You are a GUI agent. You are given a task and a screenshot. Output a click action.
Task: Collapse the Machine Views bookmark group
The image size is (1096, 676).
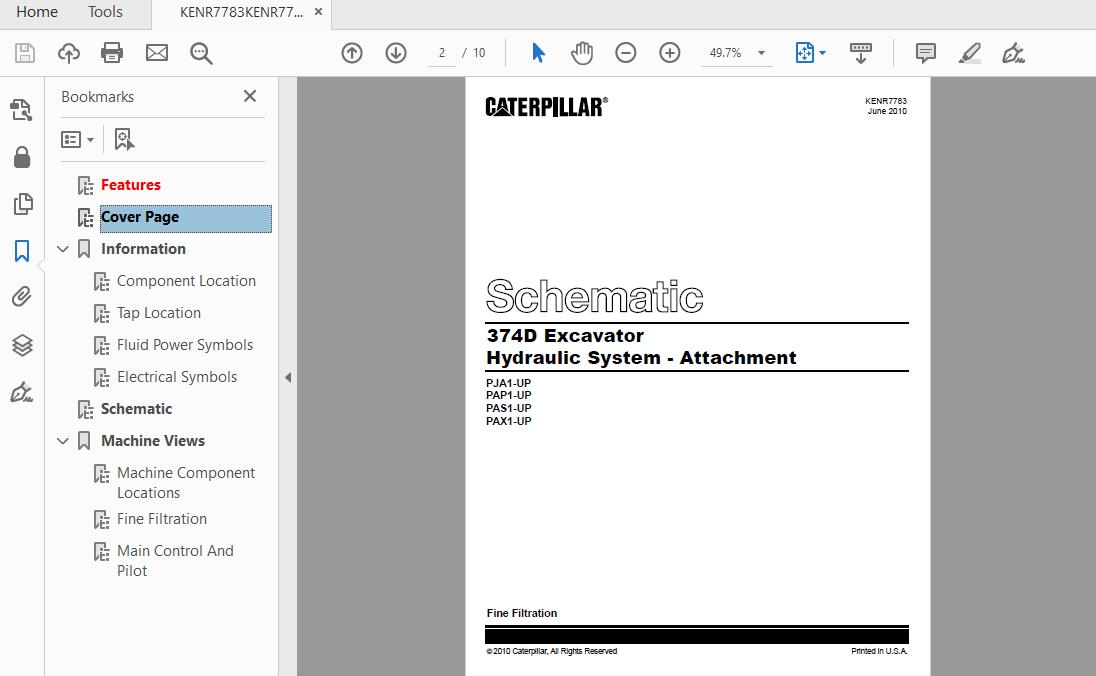point(63,441)
